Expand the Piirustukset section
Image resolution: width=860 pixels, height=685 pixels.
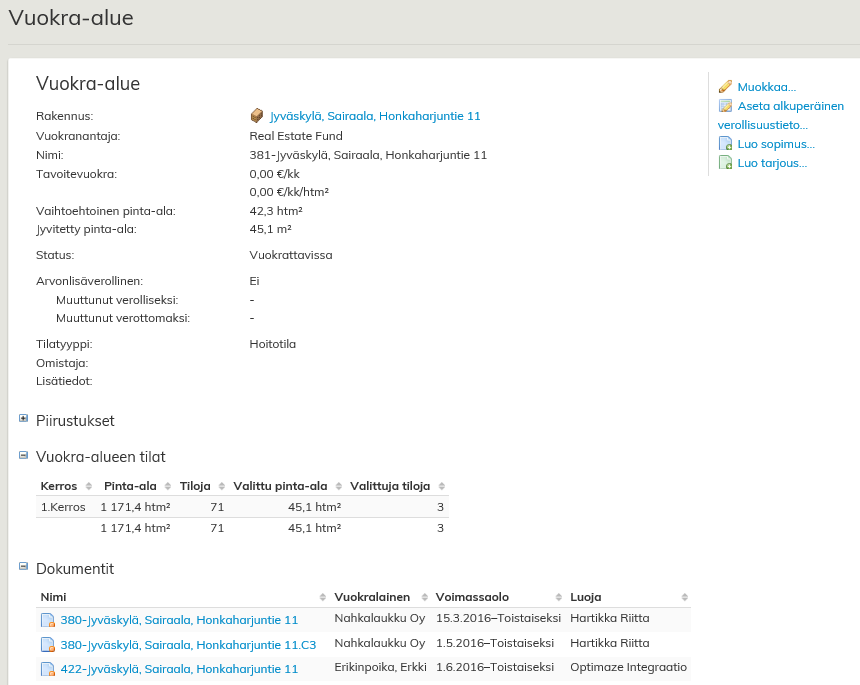pyautogui.click(x=23, y=418)
